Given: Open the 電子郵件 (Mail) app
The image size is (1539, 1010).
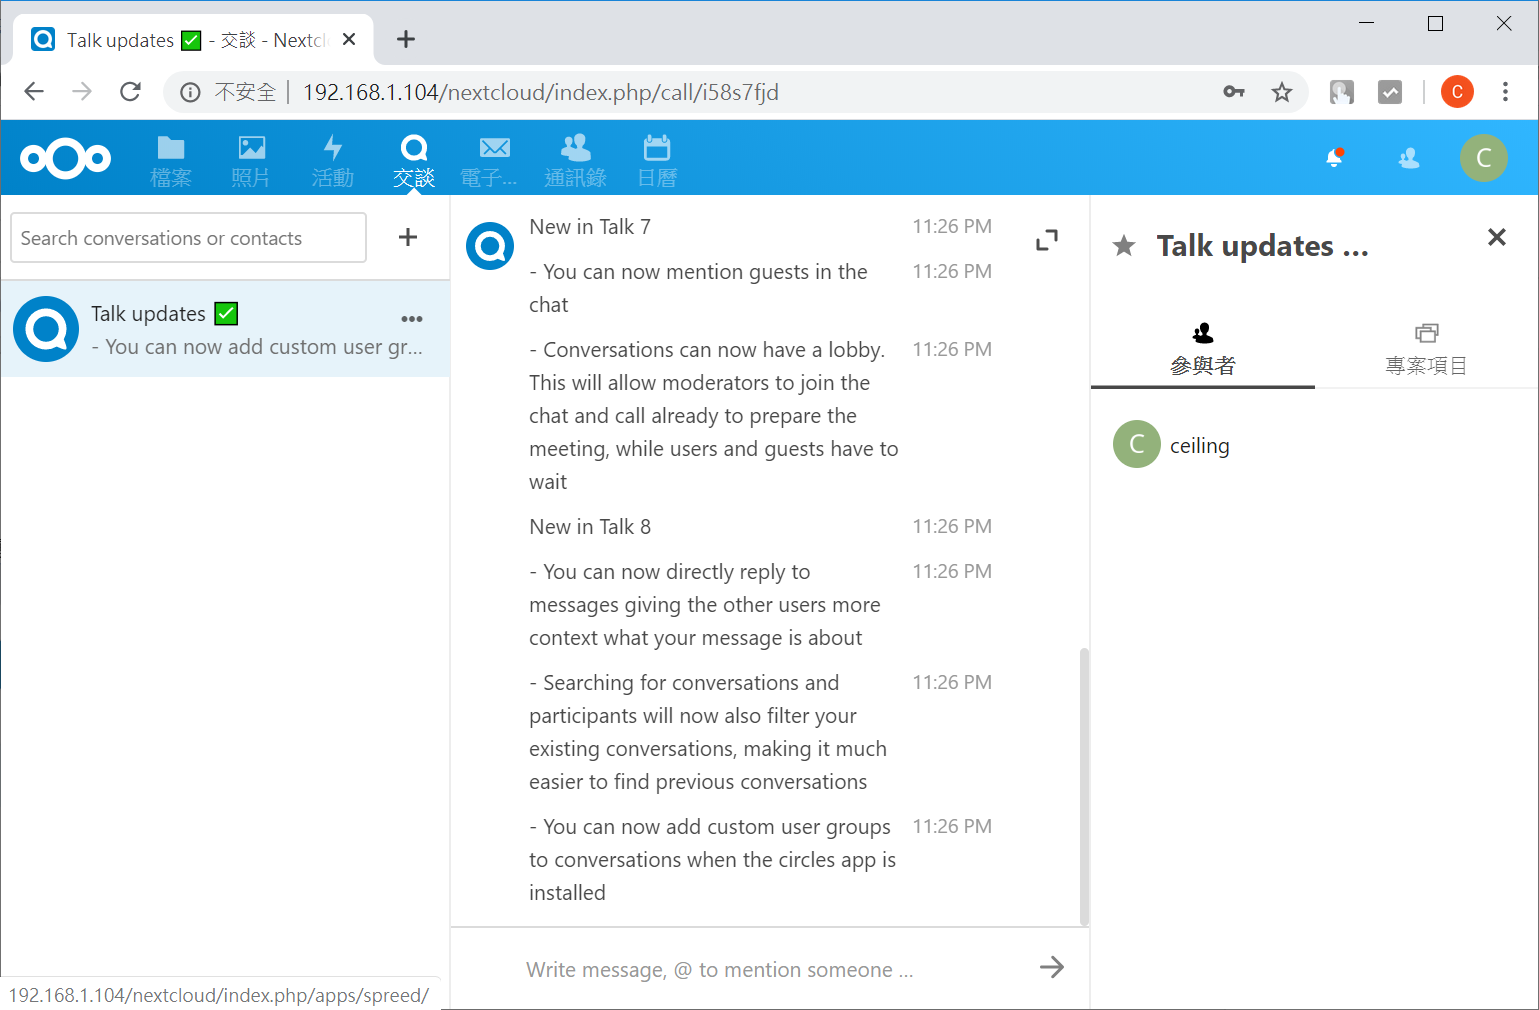Looking at the screenshot, I should click(494, 158).
